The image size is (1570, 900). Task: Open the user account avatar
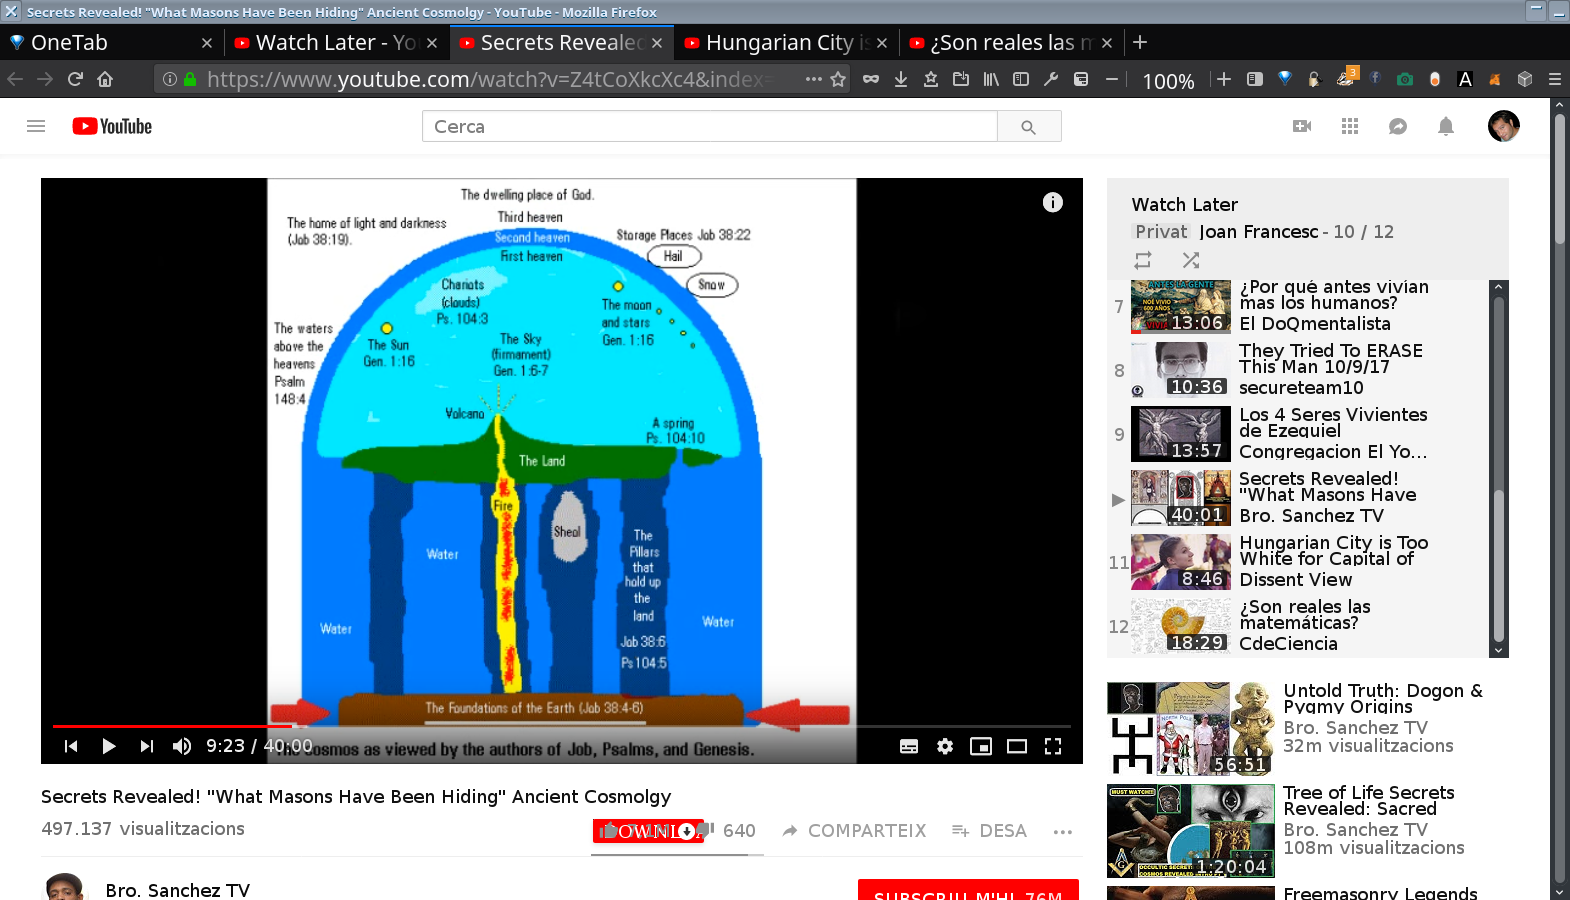[x=1504, y=126]
